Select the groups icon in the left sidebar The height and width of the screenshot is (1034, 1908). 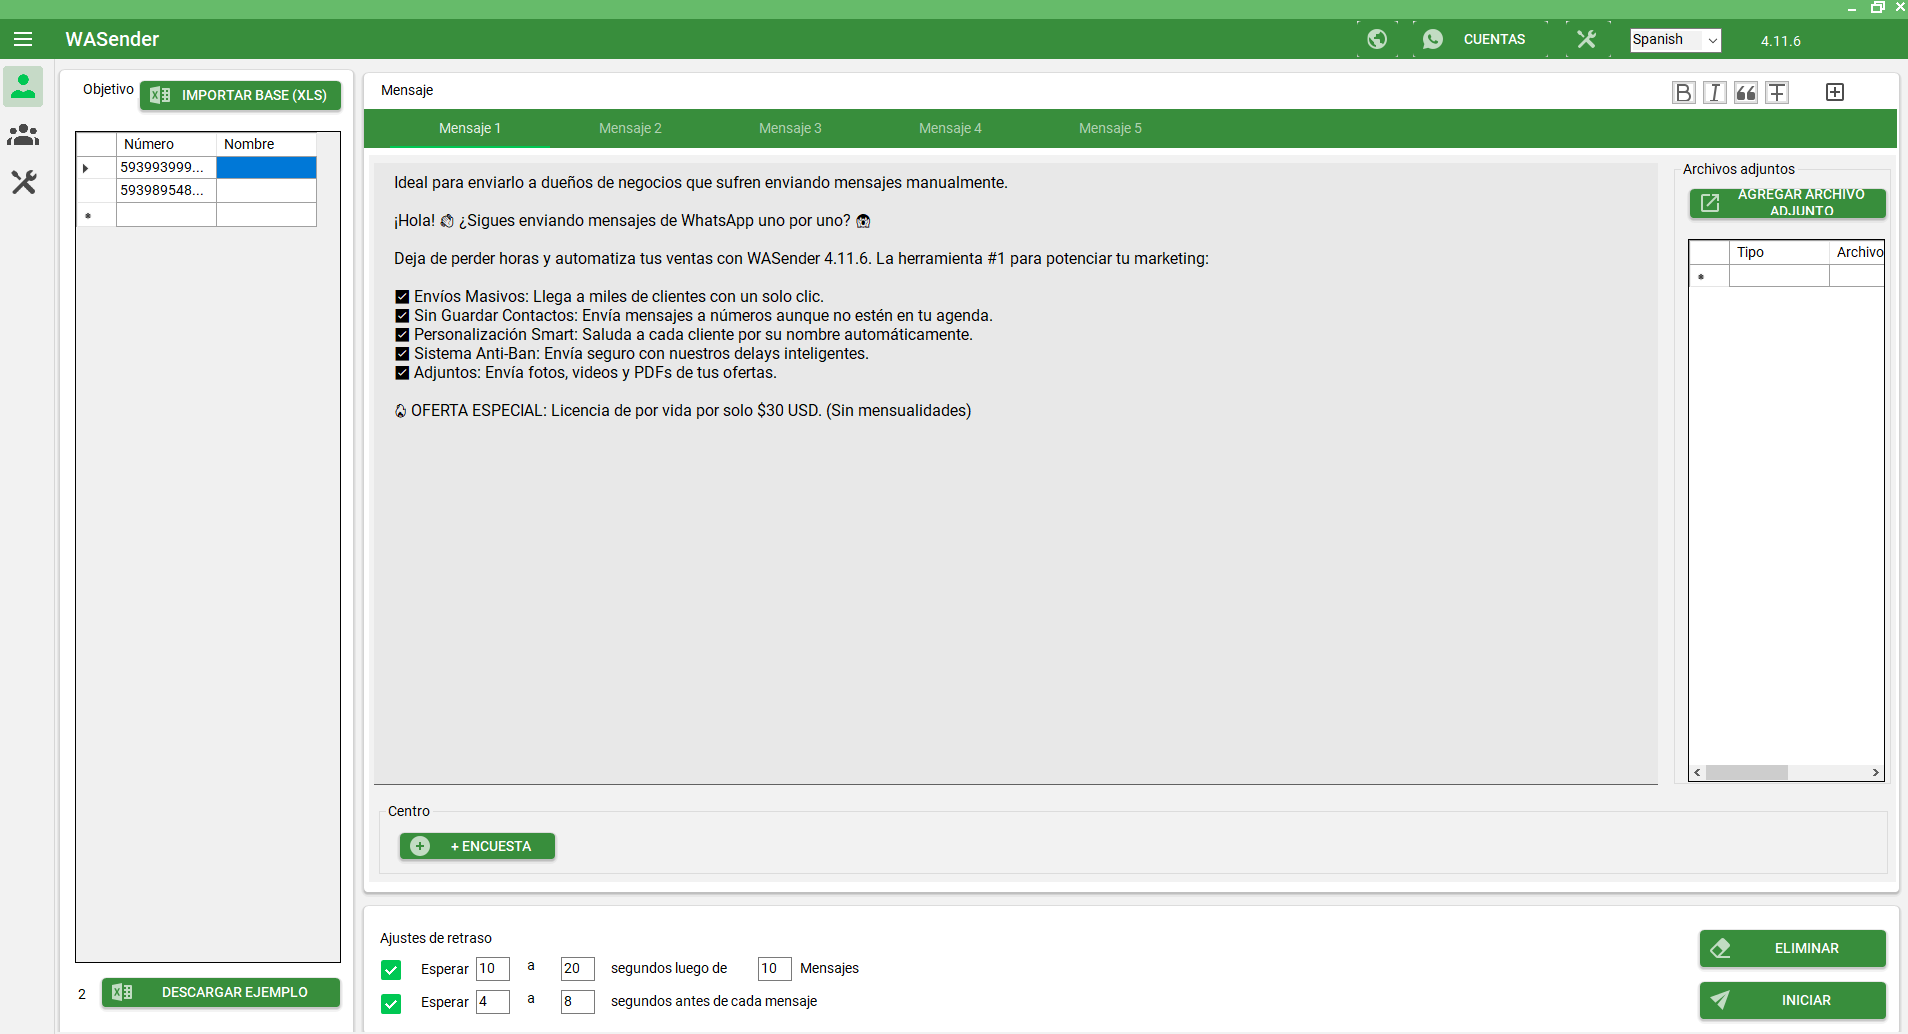point(24,135)
